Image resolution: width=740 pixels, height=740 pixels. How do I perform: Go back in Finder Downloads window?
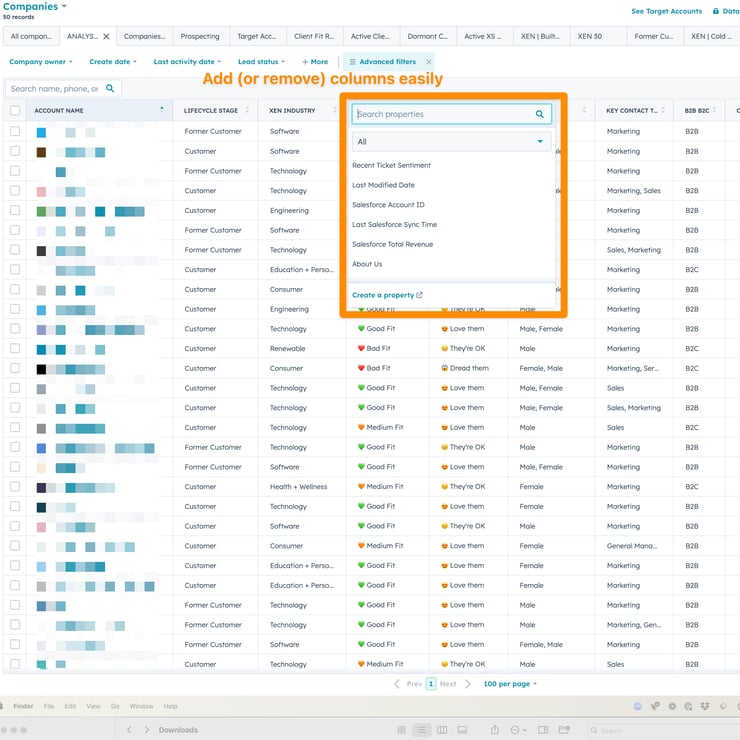[x=129, y=730]
